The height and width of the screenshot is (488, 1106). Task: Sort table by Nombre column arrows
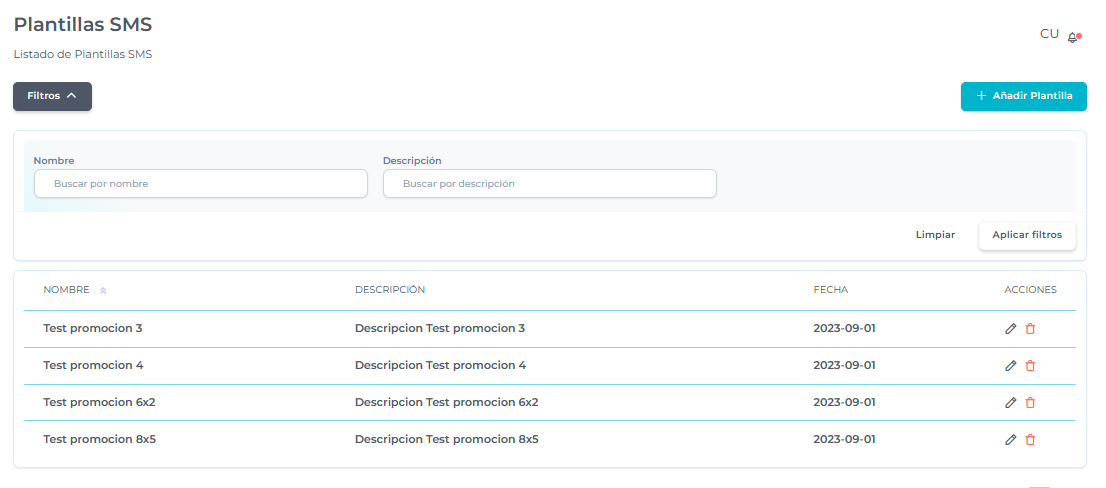click(103, 291)
